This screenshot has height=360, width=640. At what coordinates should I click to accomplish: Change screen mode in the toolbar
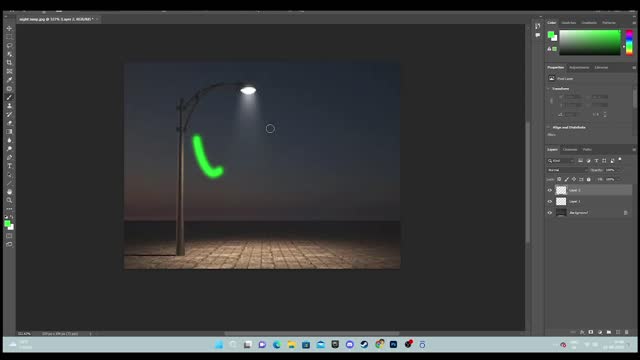(9, 244)
